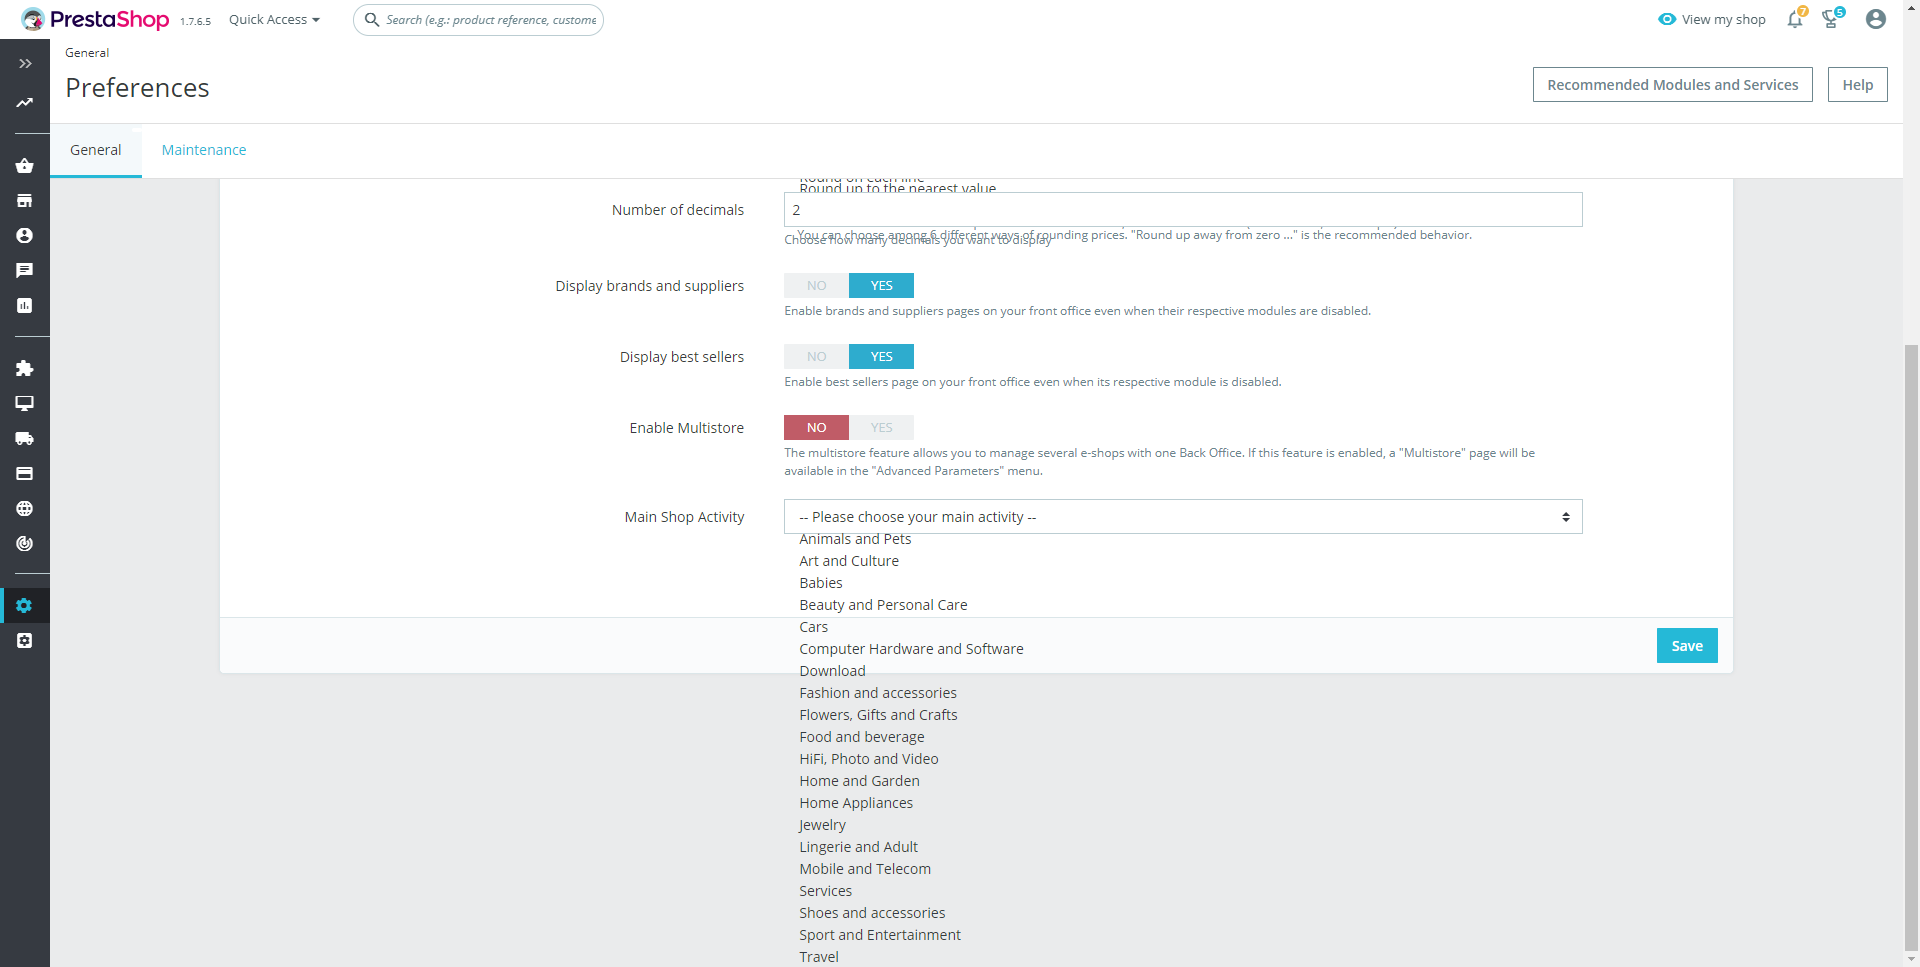
Task: Open notifications bell in header
Action: [x=1796, y=19]
